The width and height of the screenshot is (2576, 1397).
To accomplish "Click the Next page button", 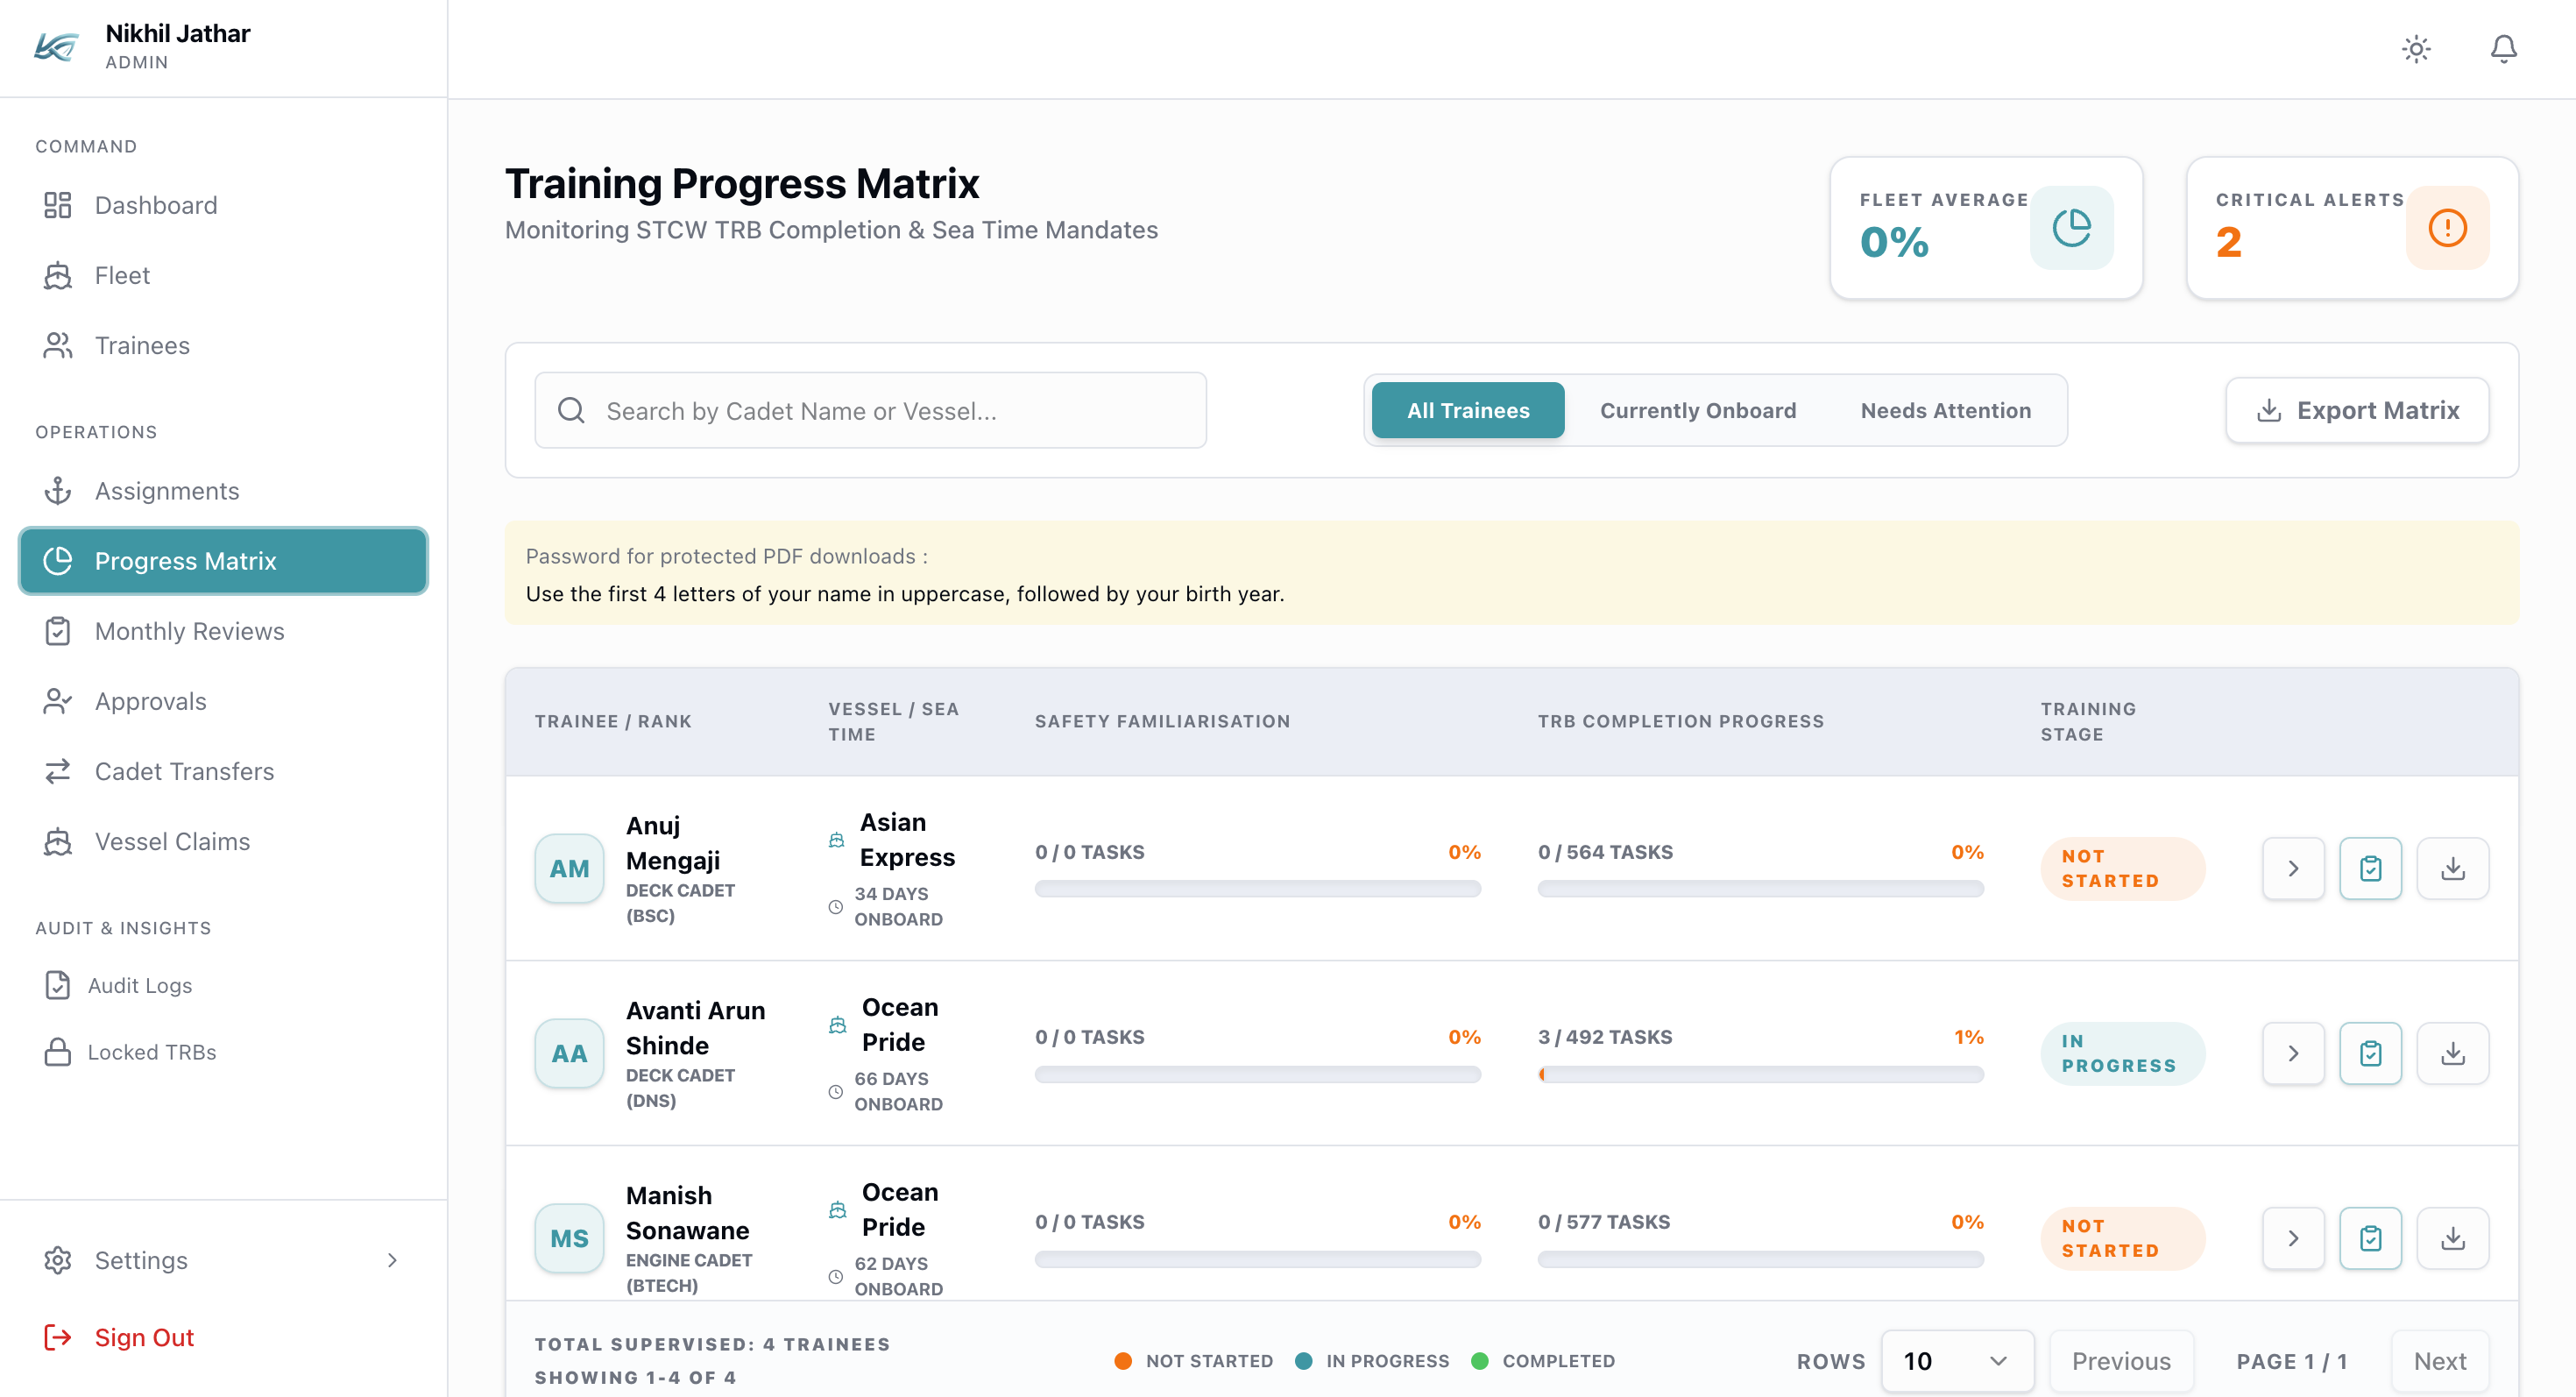I will pyautogui.click(x=2440, y=1361).
